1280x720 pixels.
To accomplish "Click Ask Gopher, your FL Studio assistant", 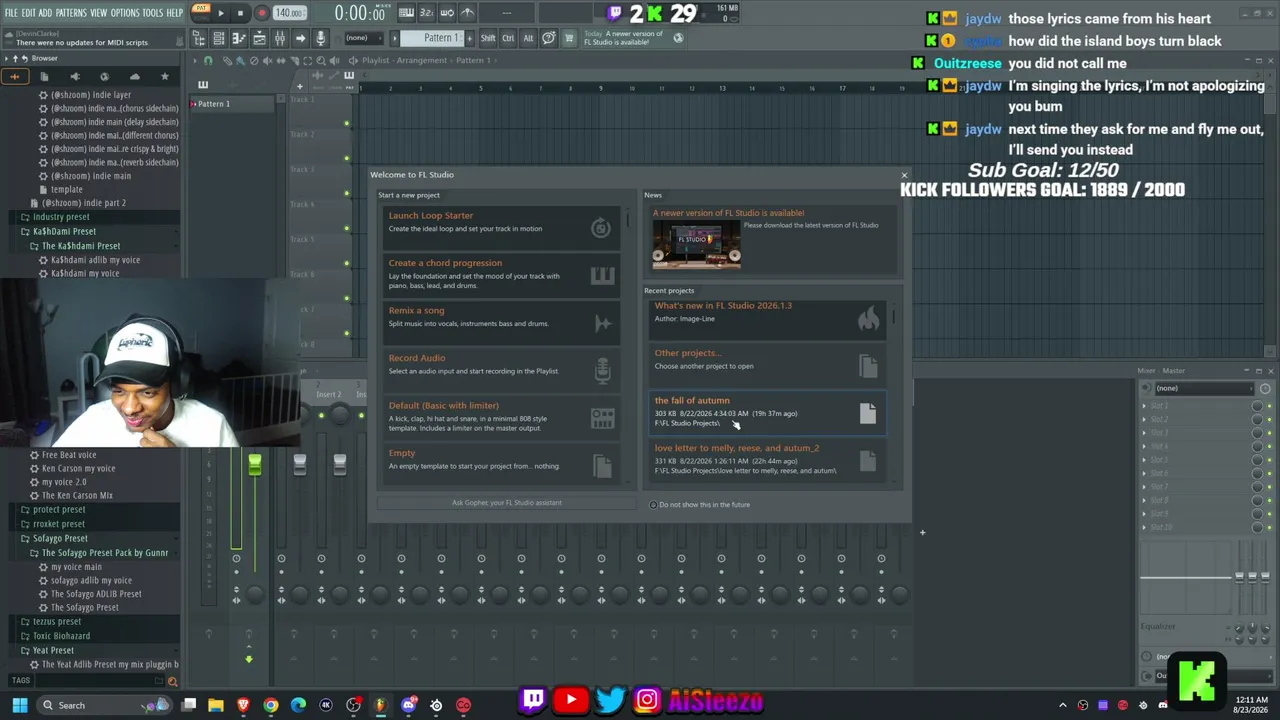I will pos(507,503).
